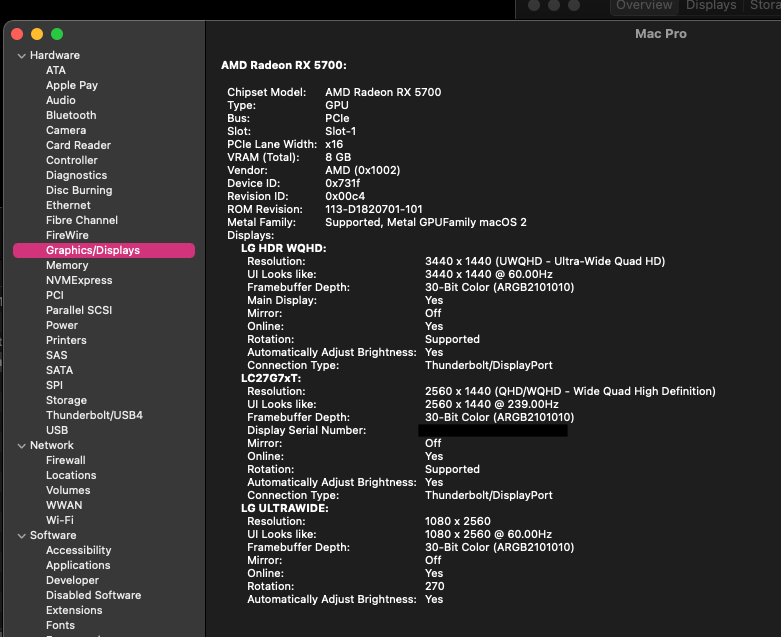Open the PCI entry

[55, 295]
